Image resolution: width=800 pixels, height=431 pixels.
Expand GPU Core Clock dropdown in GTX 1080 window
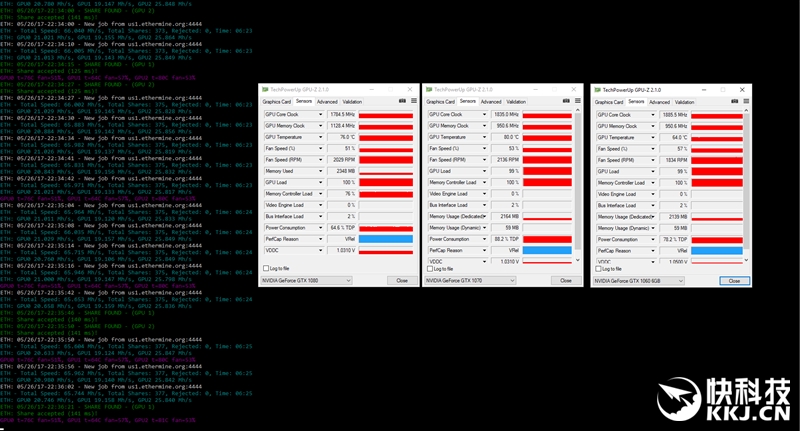click(x=320, y=115)
